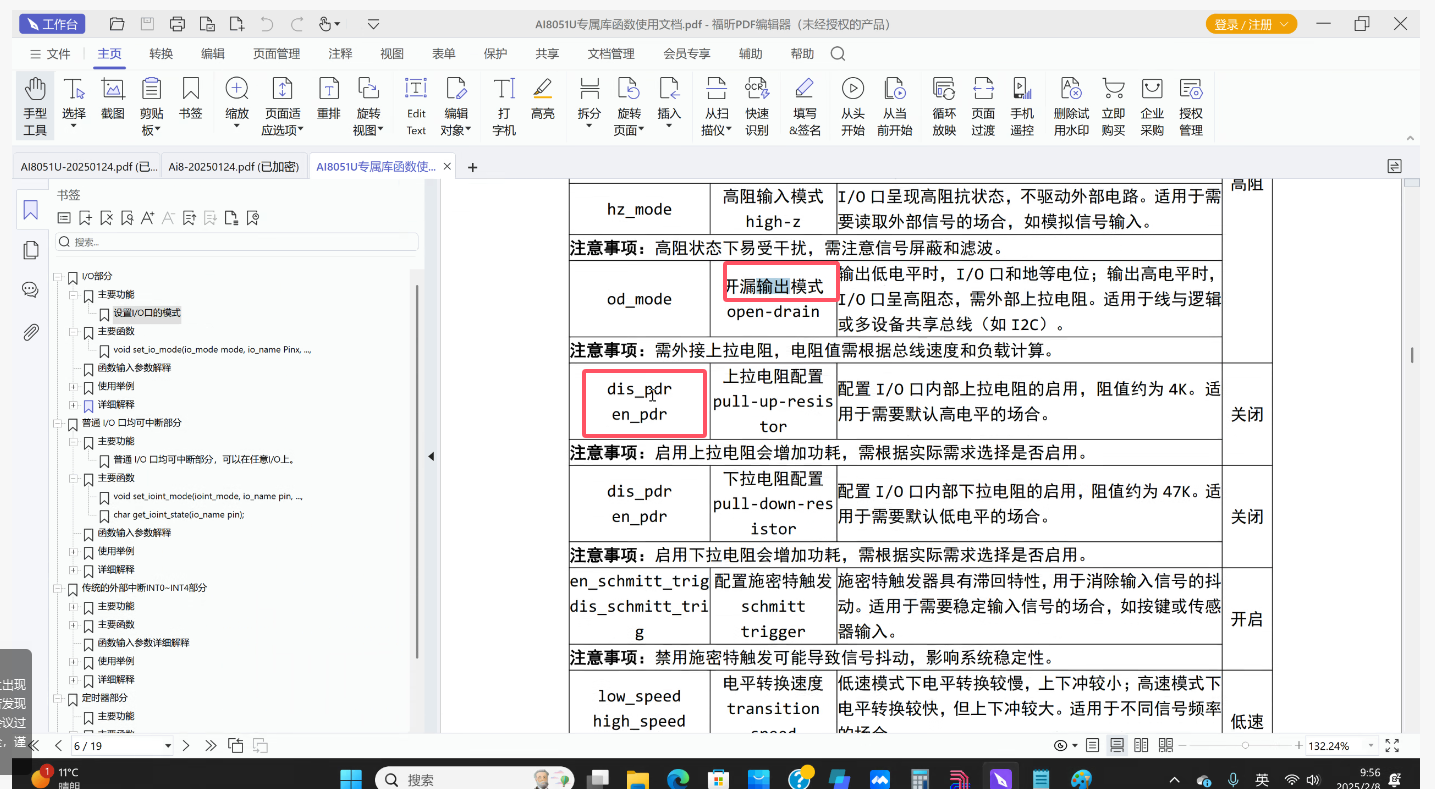Collapse the I/O部分 bookmark node

[58, 277]
